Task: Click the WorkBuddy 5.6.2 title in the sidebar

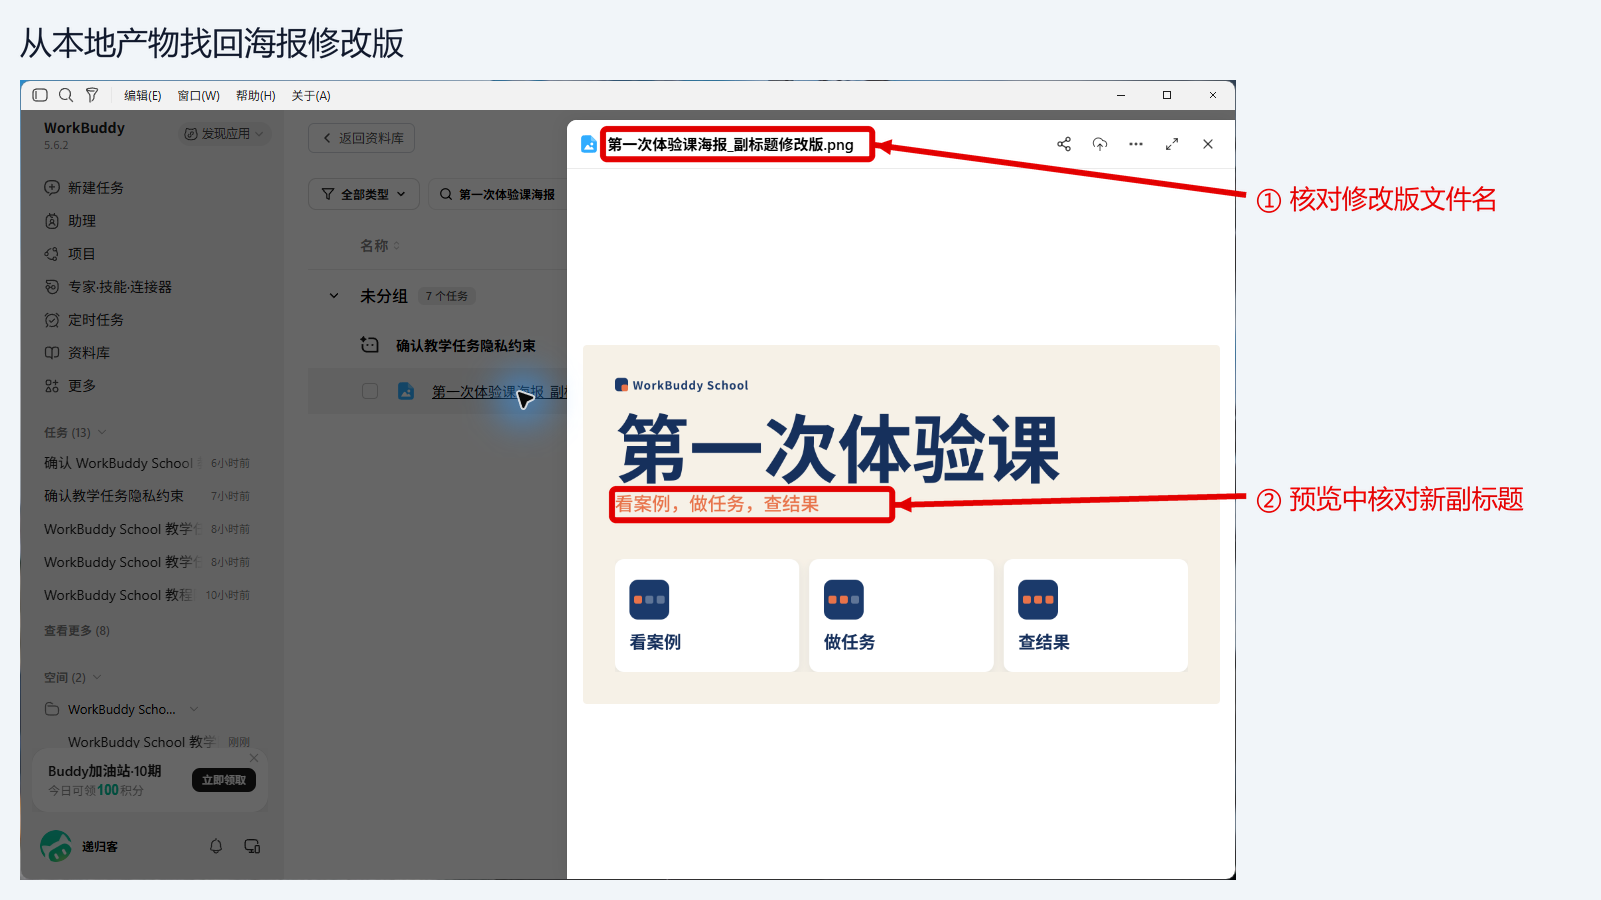Action: point(84,135)
